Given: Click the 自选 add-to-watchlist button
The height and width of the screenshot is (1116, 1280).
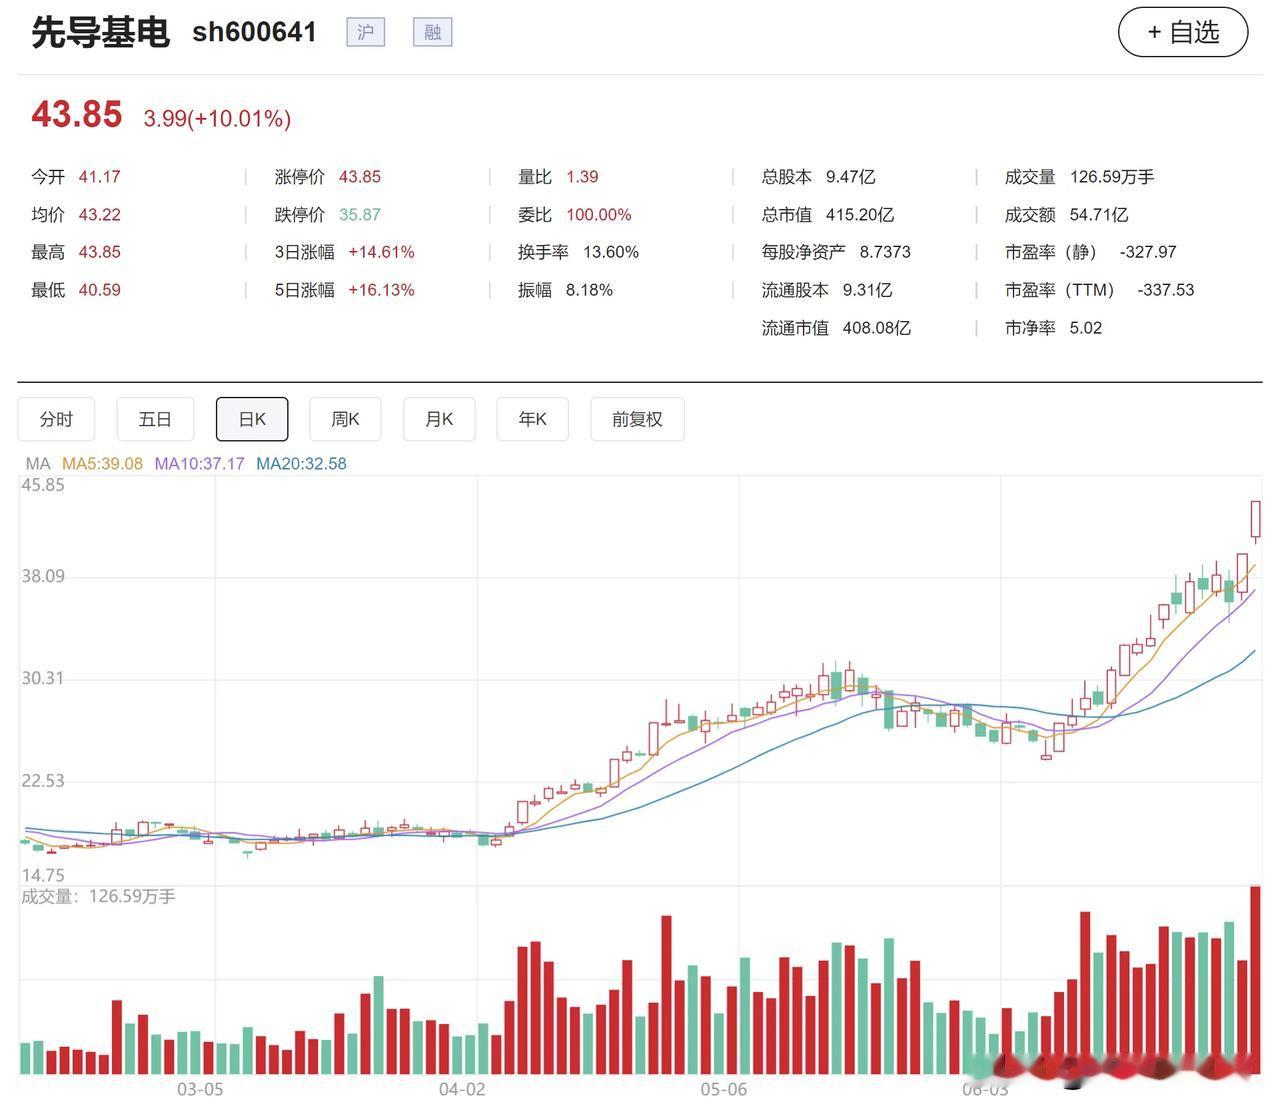Looking at the screenshot, I should (x=1183, y=32).
